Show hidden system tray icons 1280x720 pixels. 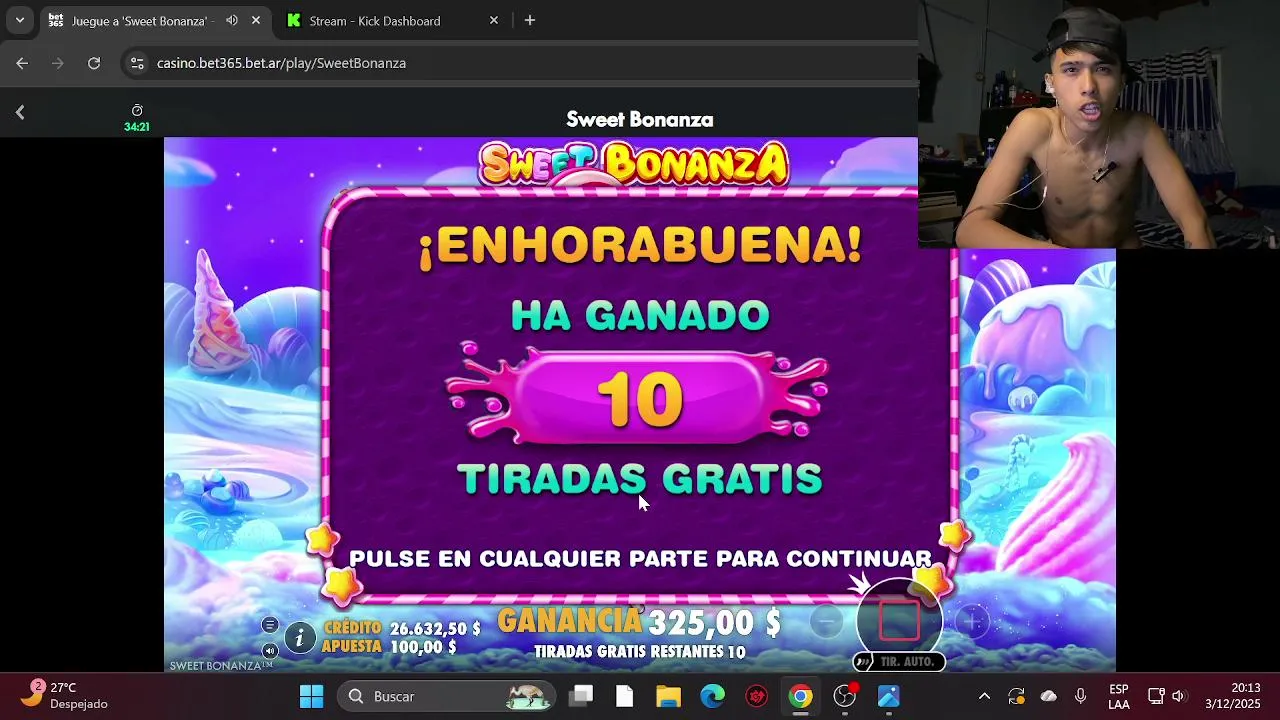click(x=984, y=696)
